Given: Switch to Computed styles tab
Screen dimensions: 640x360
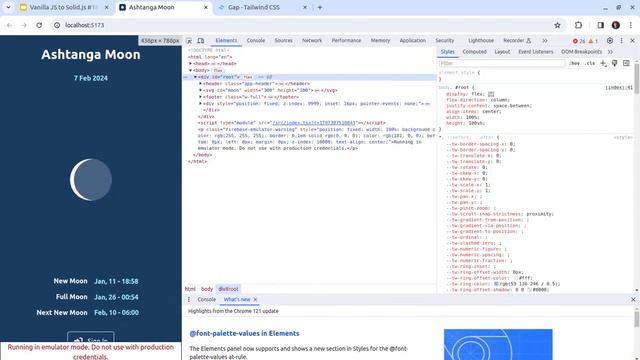Looking at the screenshot, I should pos(474,52).
